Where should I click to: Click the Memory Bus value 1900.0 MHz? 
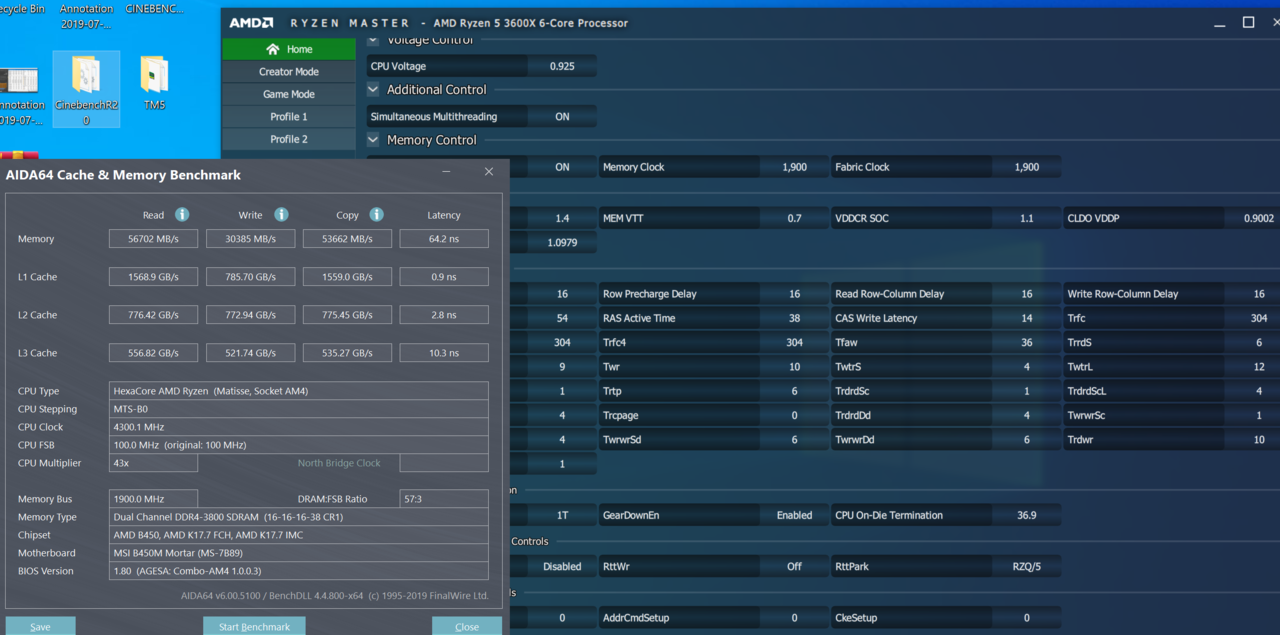coord(153,499)
